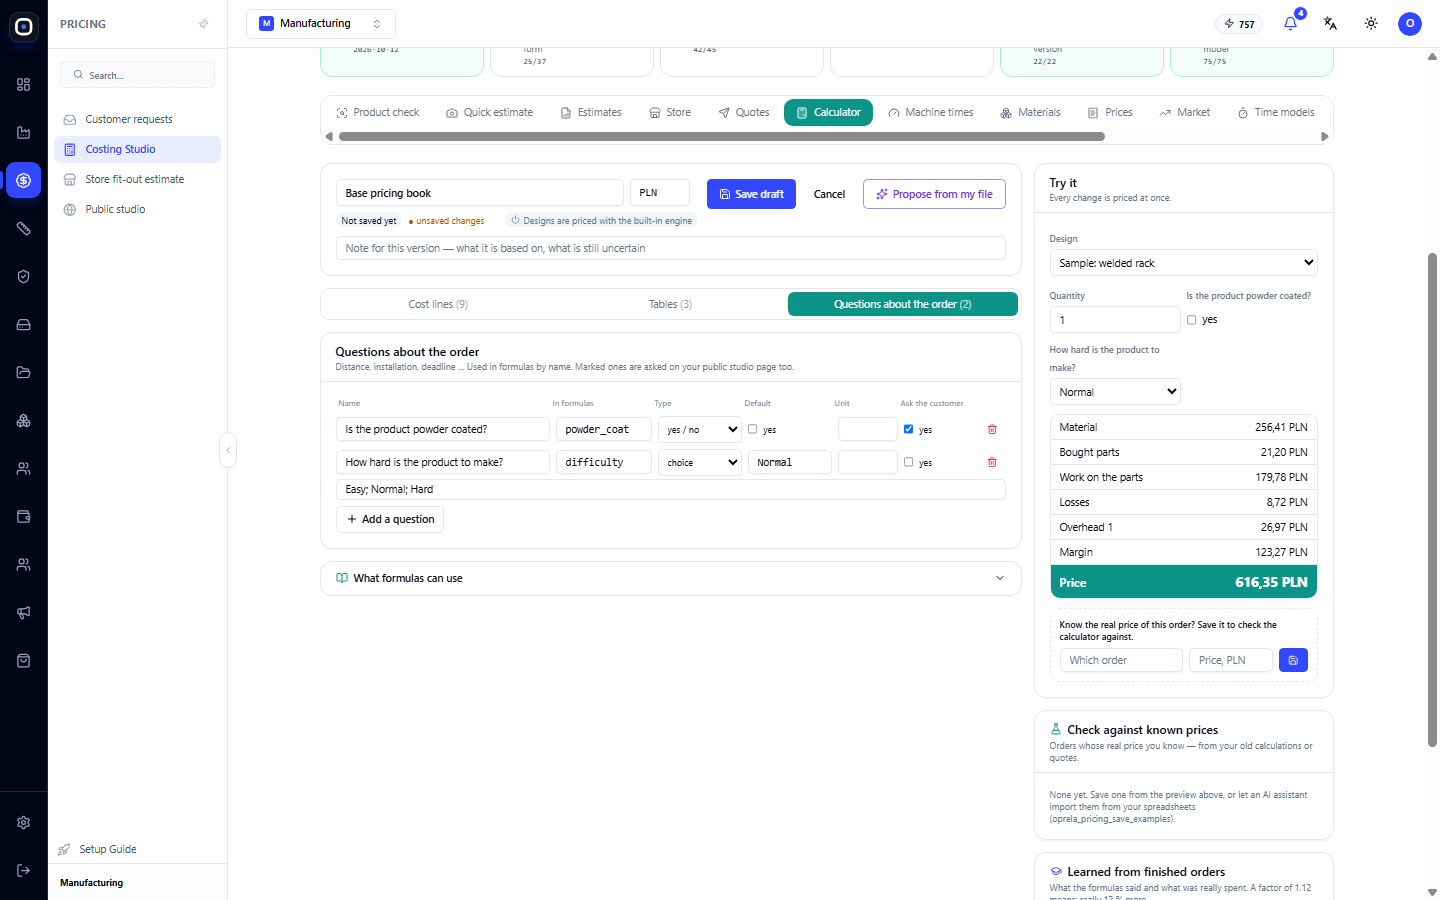Screen dimensions: 1440x900
Task: Open Customer requests in the sidebar
Action: pos(137,119)
